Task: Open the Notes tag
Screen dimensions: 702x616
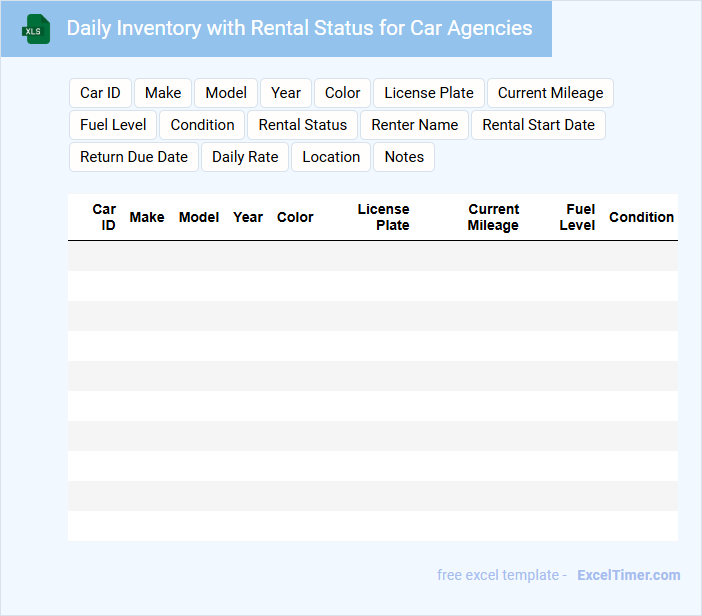Action: (x=404, y=157)
